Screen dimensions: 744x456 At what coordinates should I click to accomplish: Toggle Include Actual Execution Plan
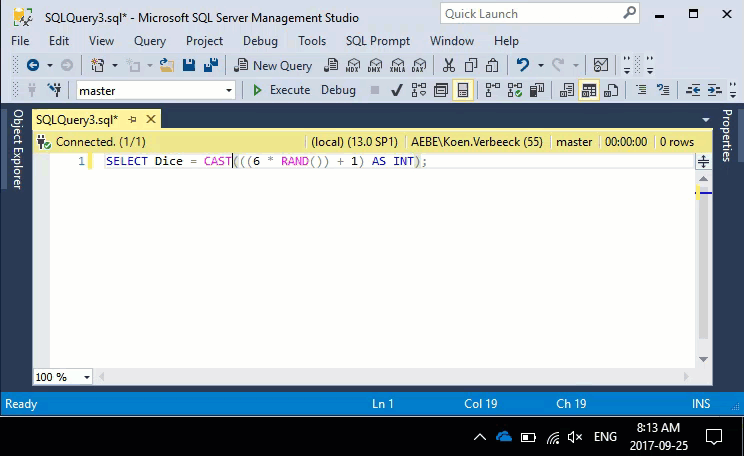click(493, 90)
